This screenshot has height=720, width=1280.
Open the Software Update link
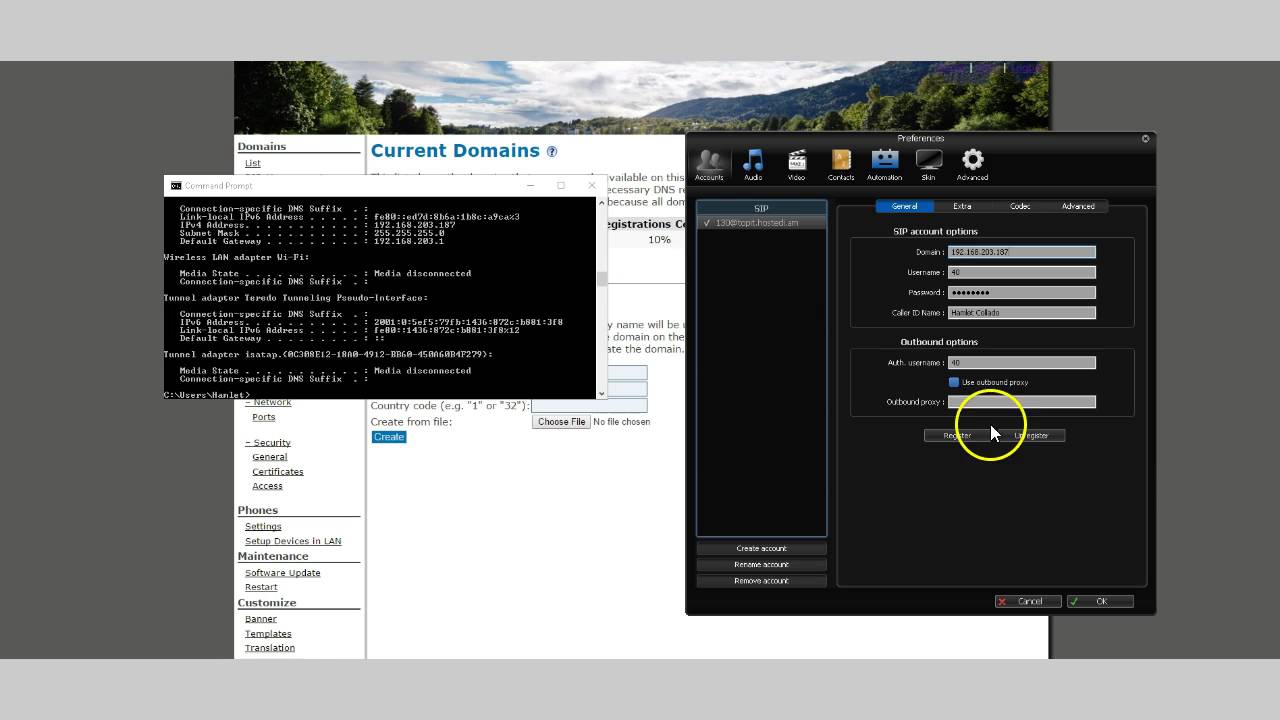pos(283,573)
